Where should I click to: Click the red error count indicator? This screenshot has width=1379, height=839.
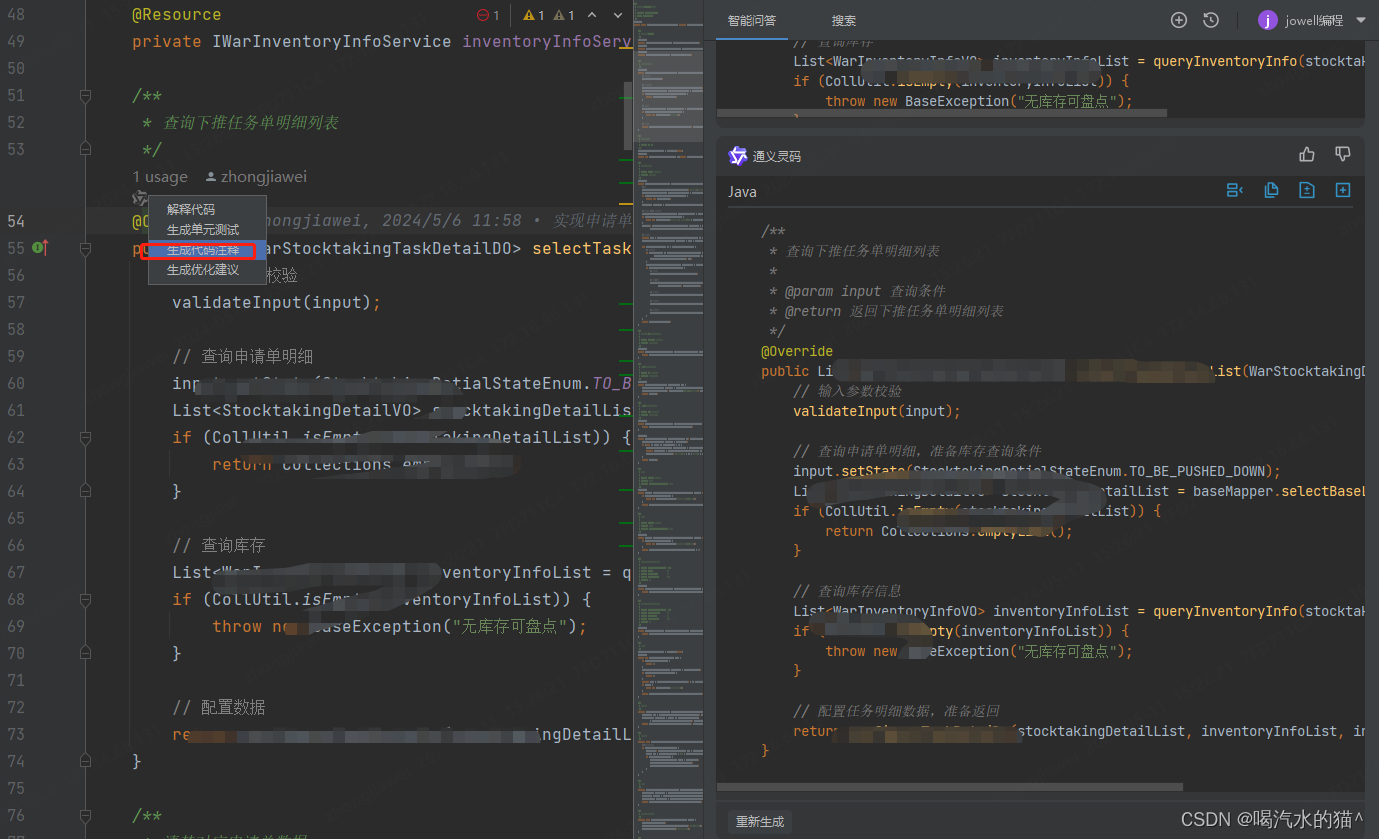tap(488, 15)
